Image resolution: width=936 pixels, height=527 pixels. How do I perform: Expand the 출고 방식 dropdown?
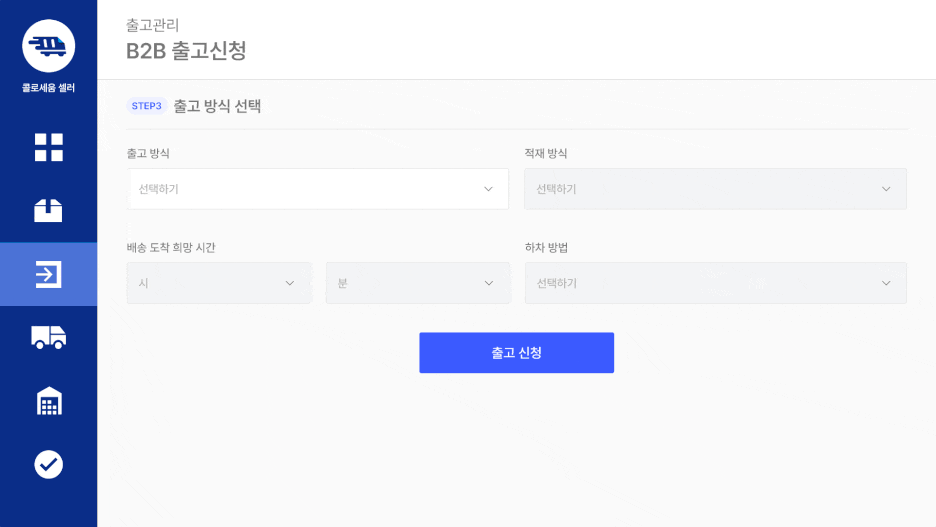(318, 189)
